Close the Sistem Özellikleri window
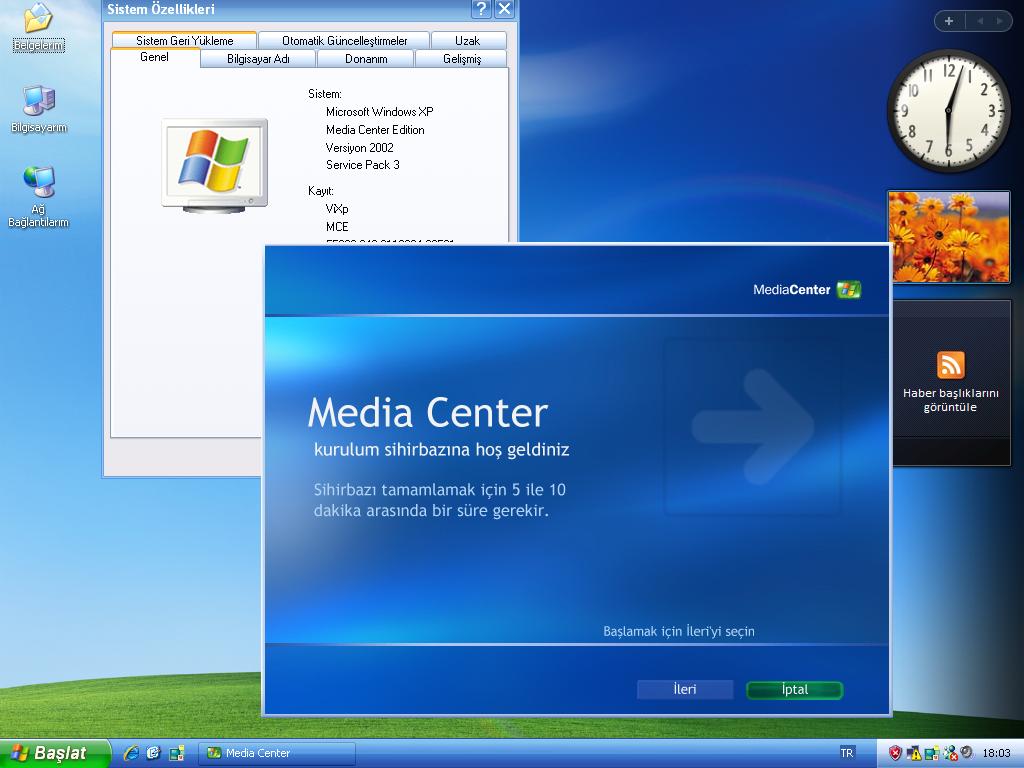 (504, 8)
